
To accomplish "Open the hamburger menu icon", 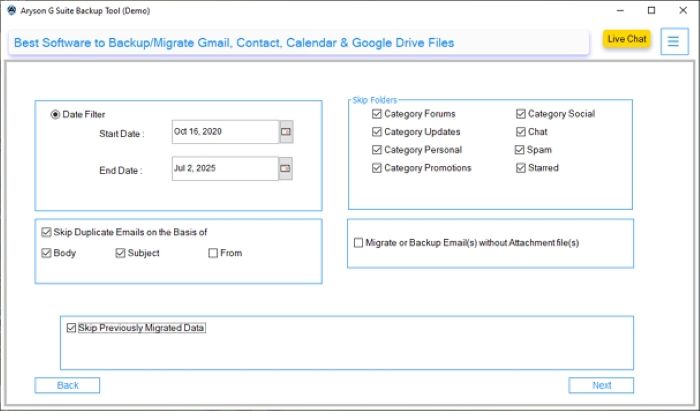I will pyautogui.click(x=674, y=42).
